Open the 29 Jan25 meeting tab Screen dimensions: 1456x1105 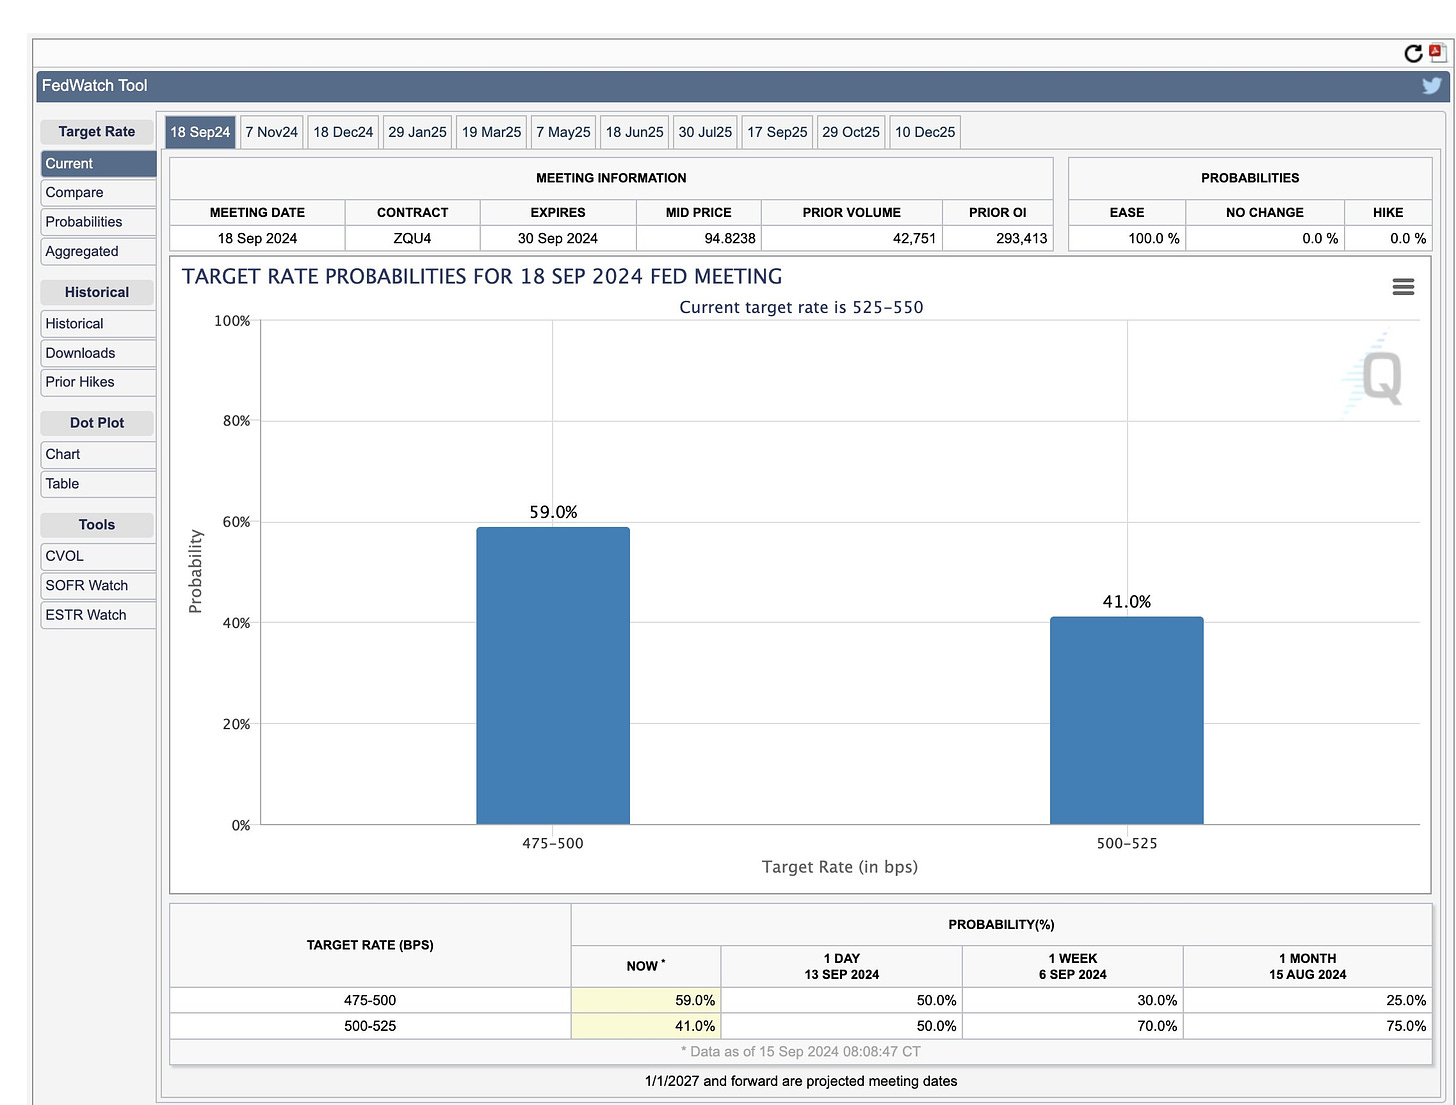pos(417,132)
